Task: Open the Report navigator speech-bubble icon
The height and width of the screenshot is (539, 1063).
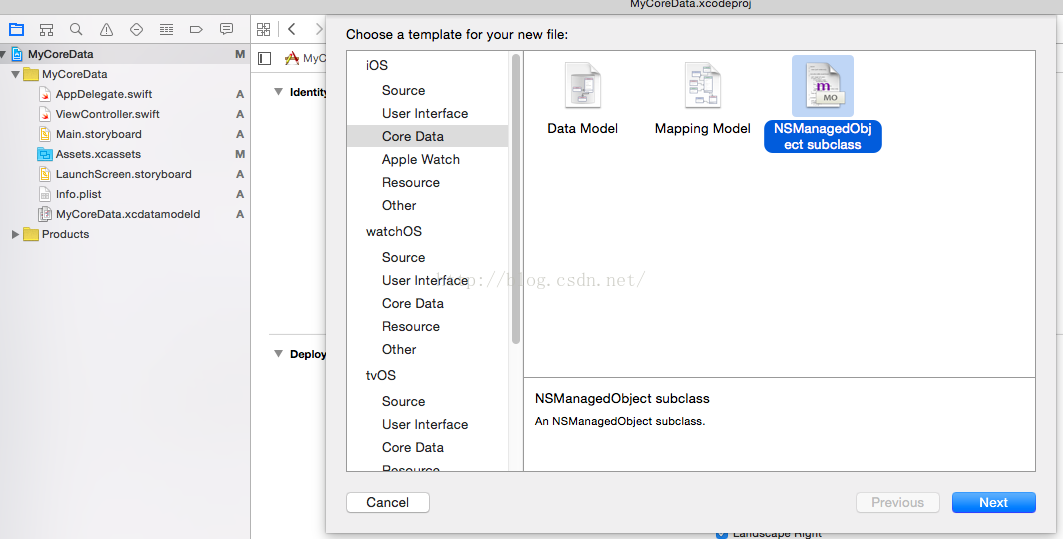Action: tap(226, 29)
